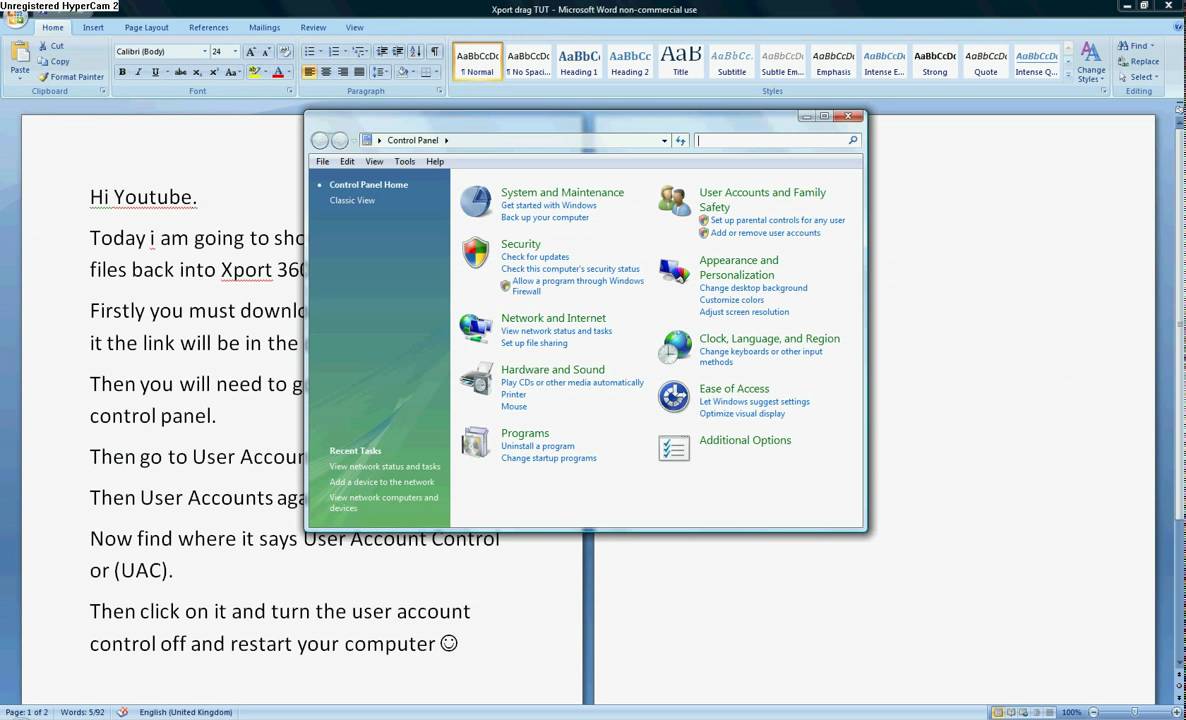This screenshot has width=1186, height=720.
Task: Click the Cut scissors button
Action: (x=51, y=46)
